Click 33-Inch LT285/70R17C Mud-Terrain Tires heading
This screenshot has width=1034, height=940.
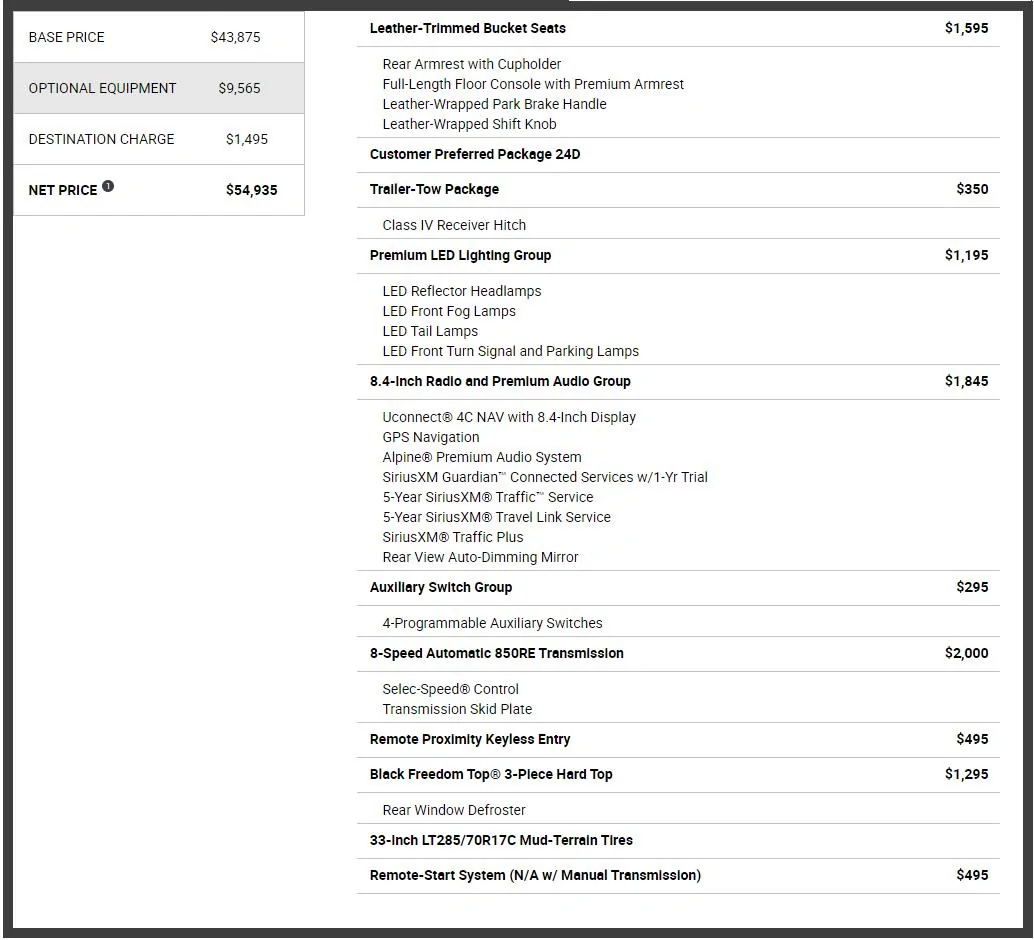(501, 840)
